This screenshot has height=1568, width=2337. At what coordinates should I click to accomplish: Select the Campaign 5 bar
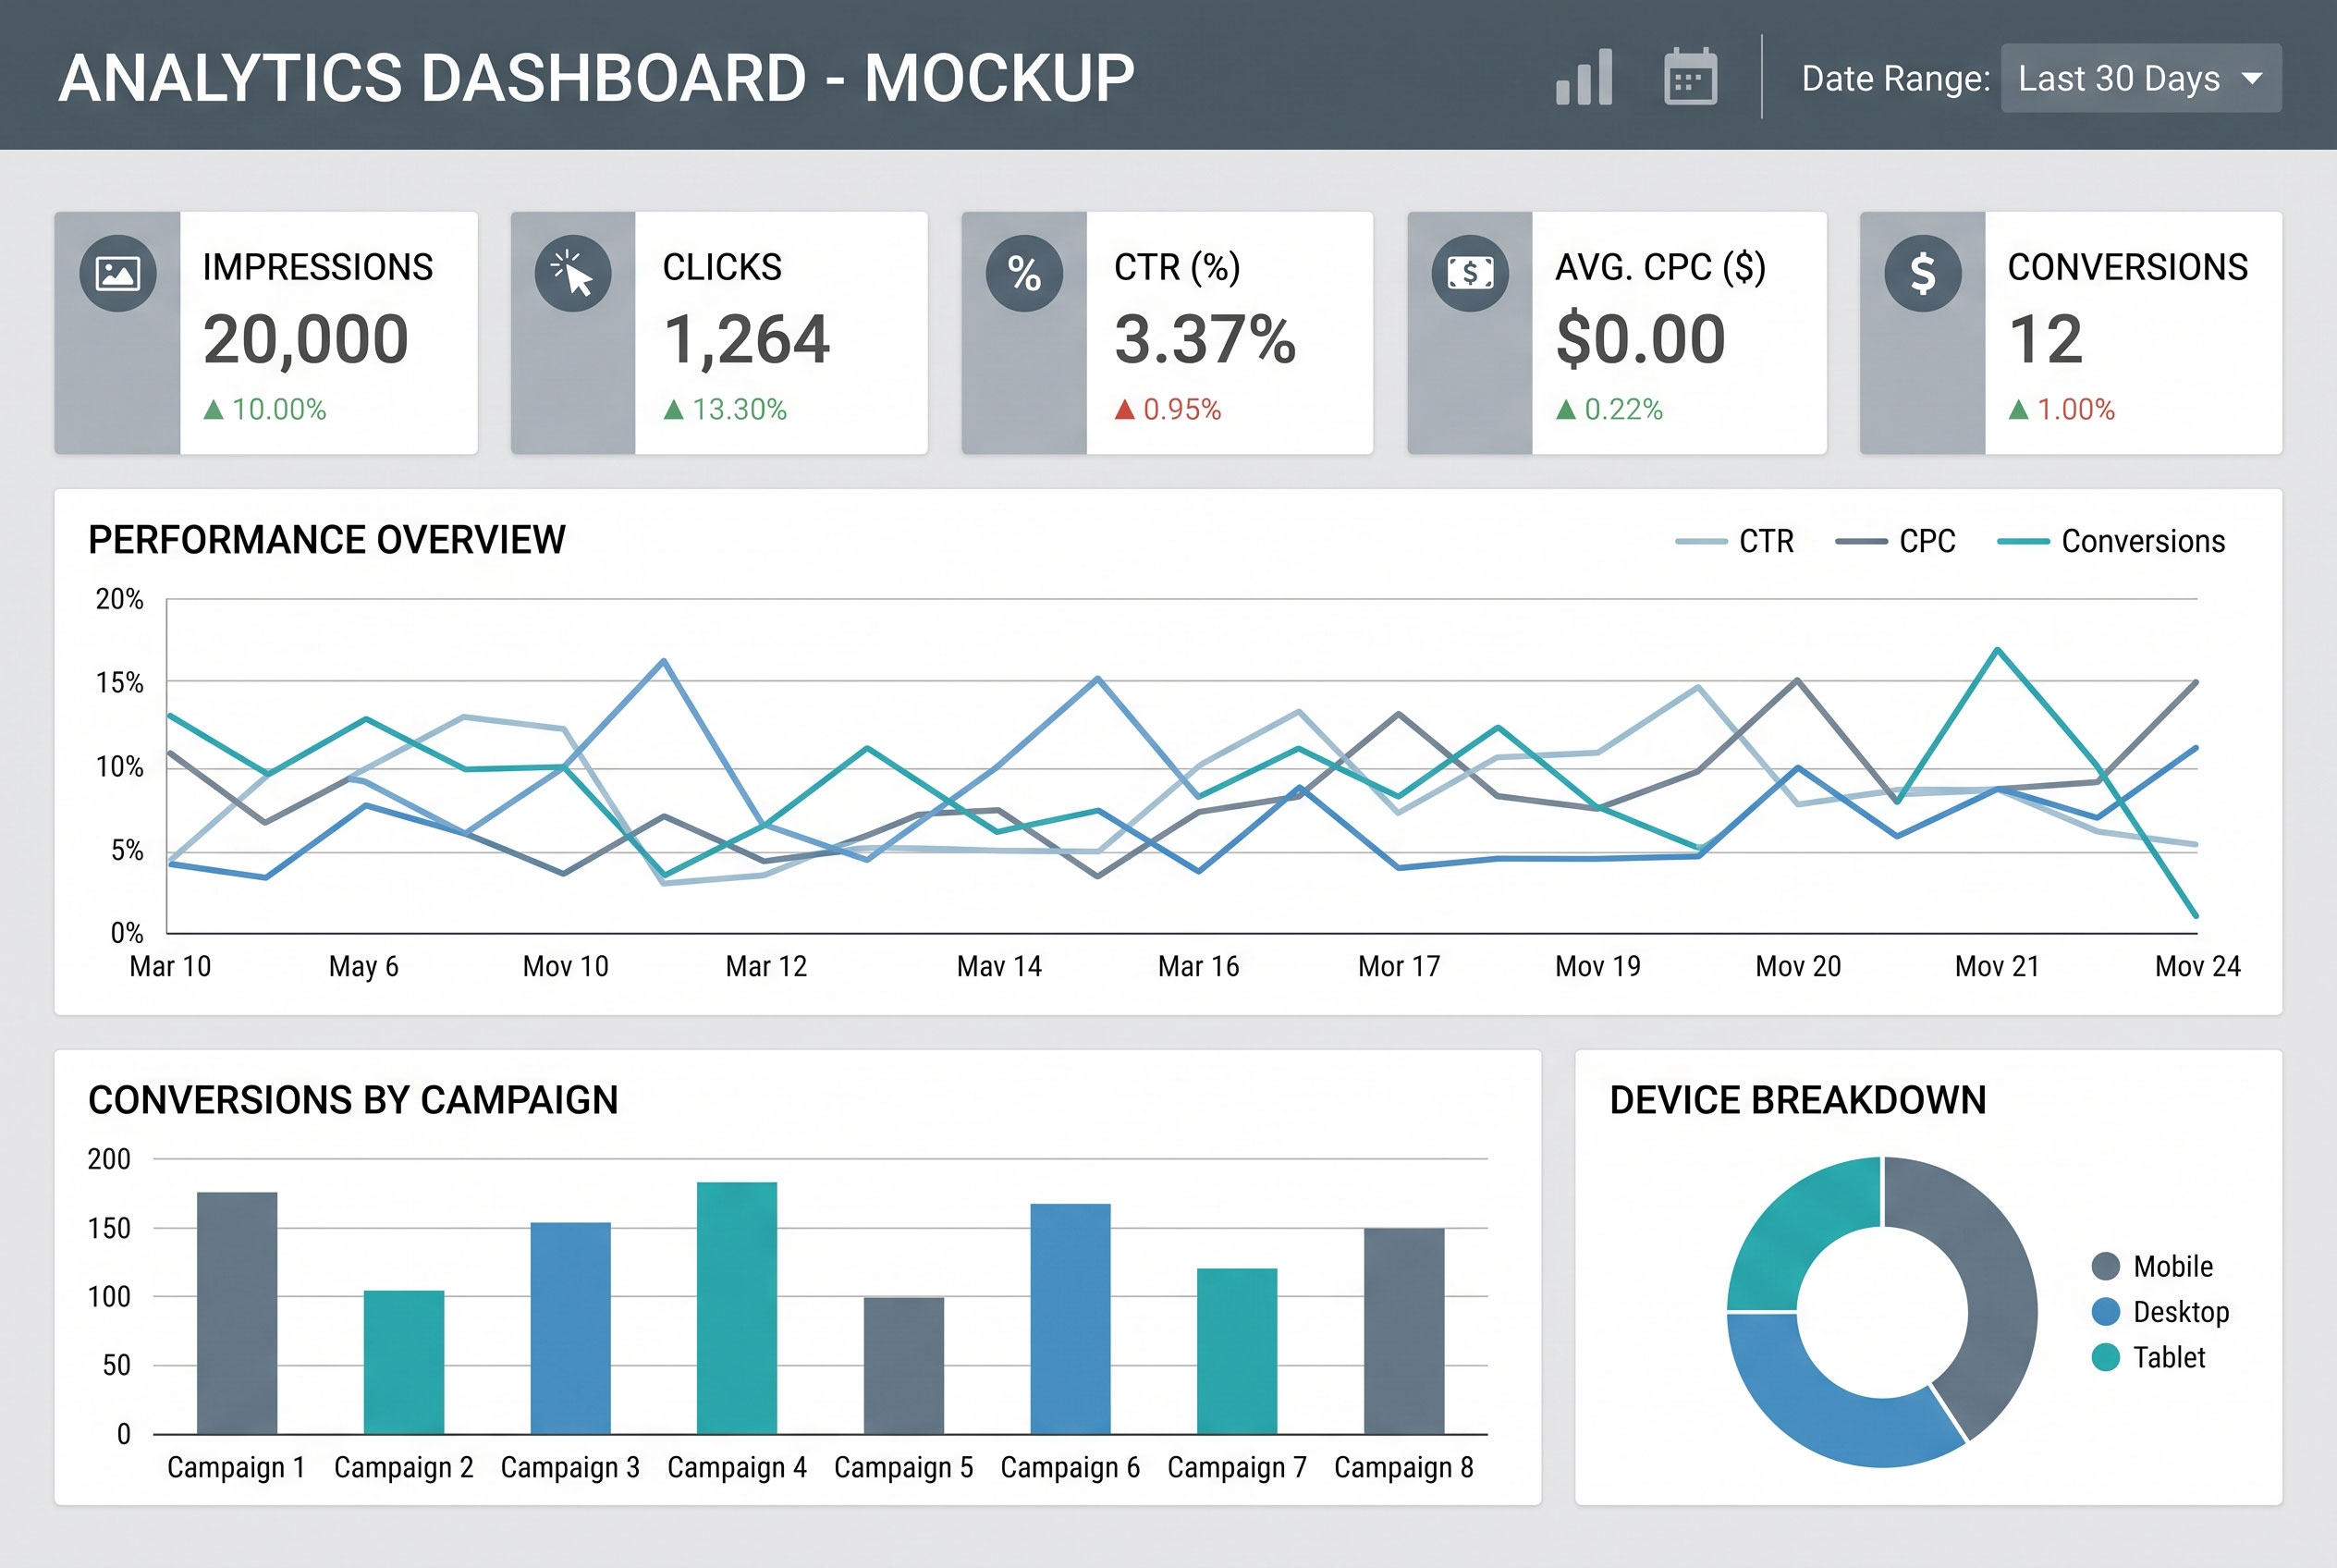tap(904, 1365)
